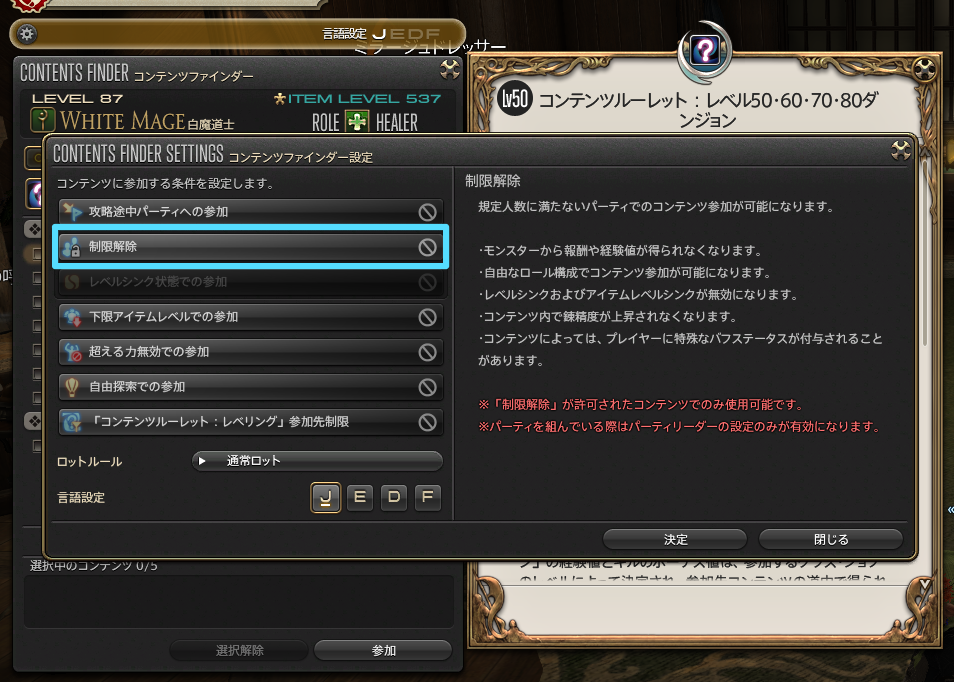Click the コンテンツルーレット:レベリング restriction icon

[72, 422]
